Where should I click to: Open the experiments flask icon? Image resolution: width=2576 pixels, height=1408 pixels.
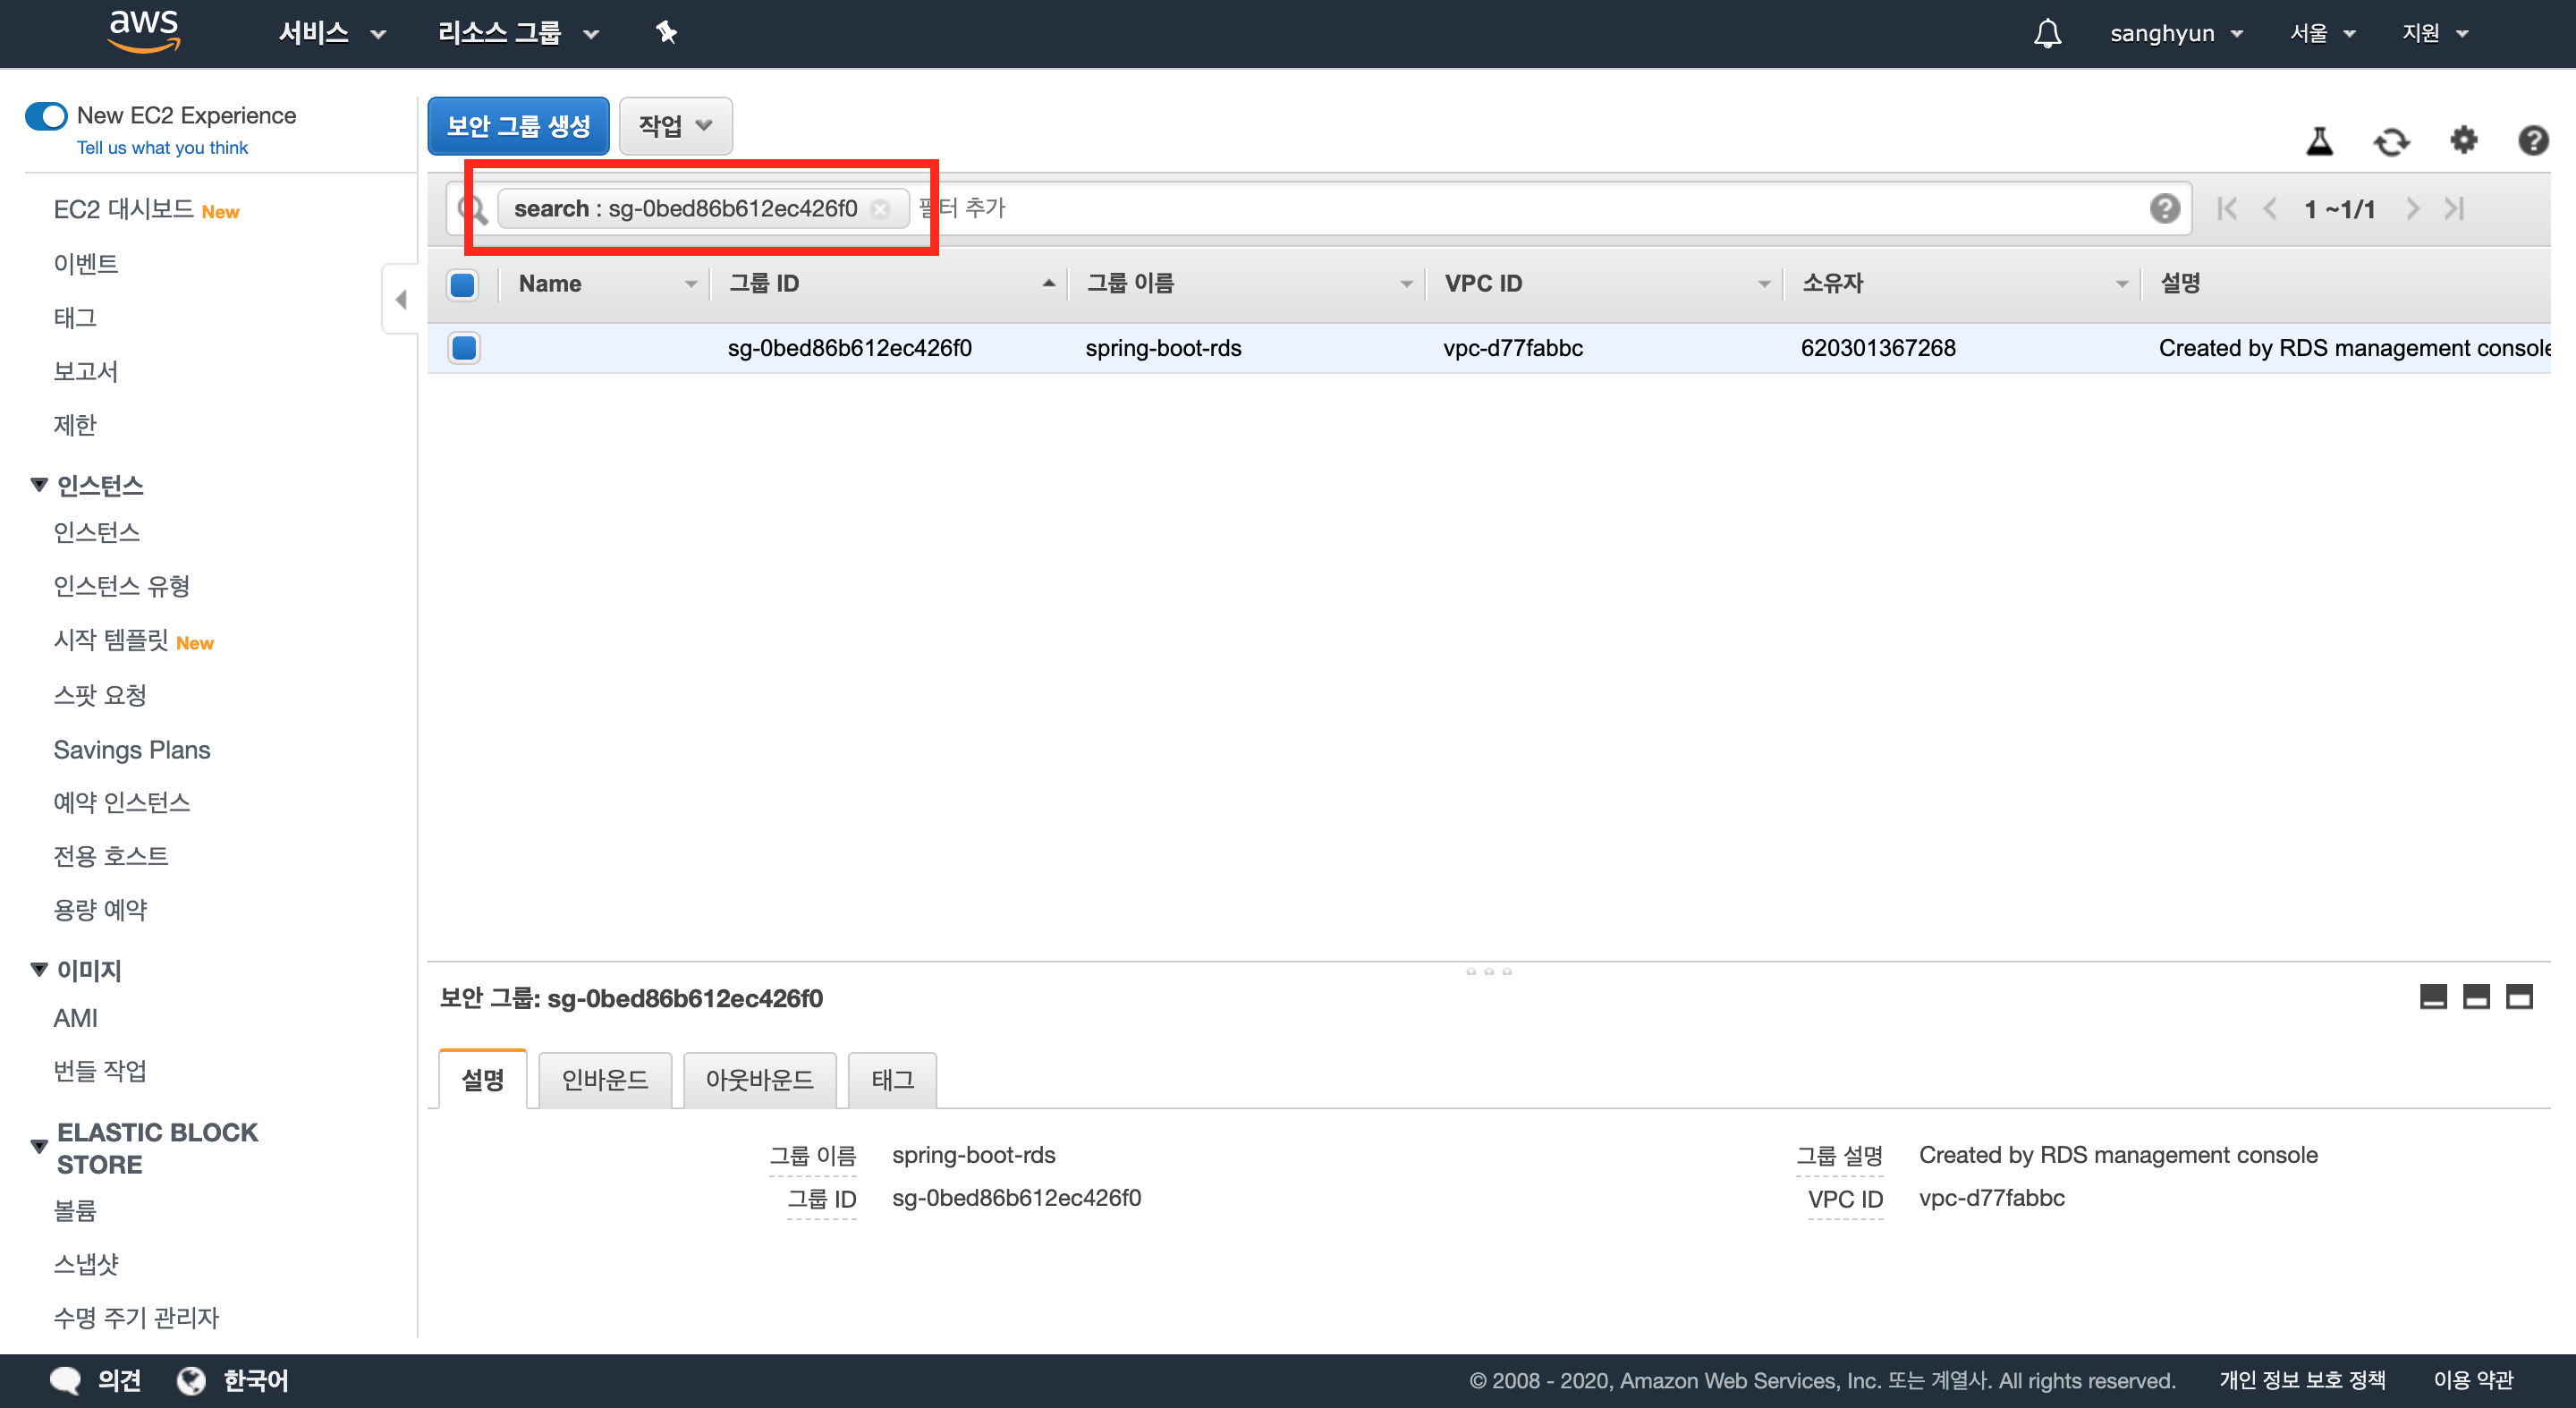[x=2319, y=141]
